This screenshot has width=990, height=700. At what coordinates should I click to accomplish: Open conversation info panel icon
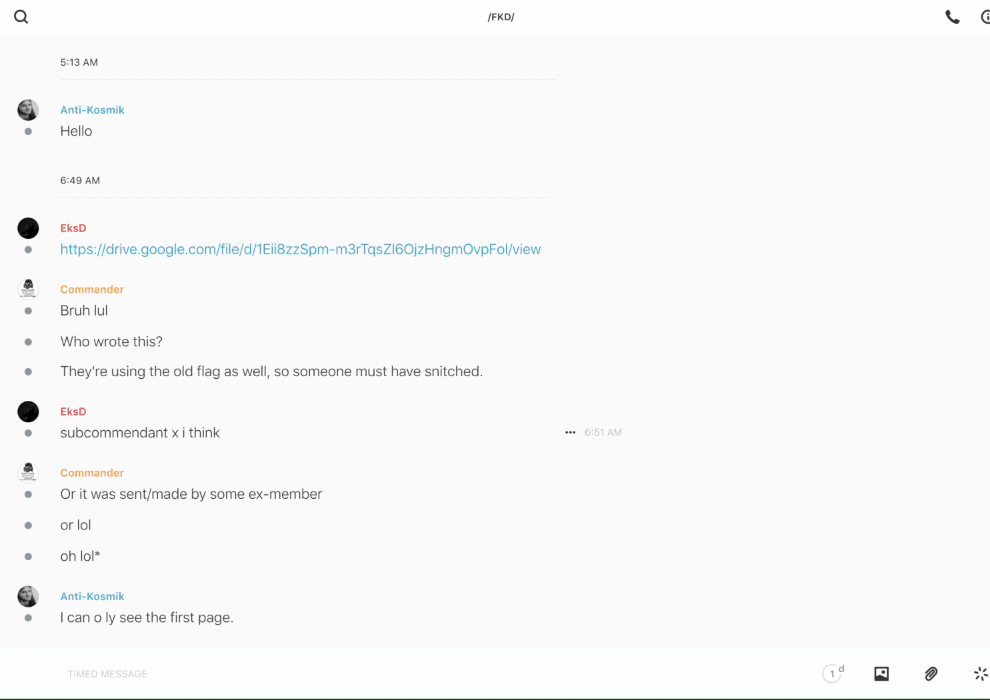pos(985,17)
